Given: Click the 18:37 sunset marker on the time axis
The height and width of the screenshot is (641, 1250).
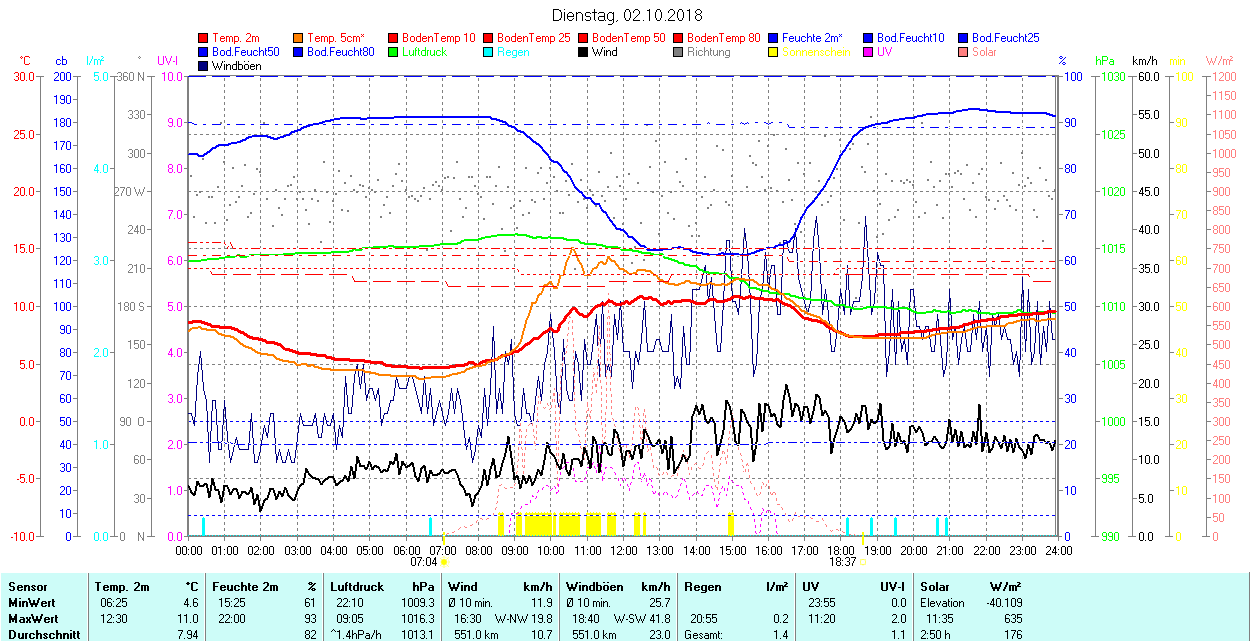Looking at the screenshot, I should (843, 563).
